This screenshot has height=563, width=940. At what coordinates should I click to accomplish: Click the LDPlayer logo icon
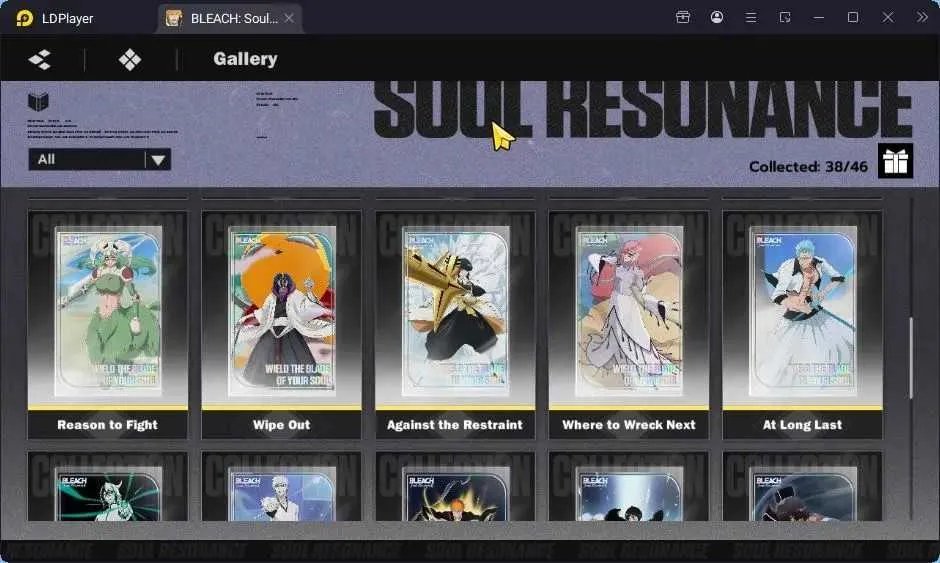pos(25,18)
